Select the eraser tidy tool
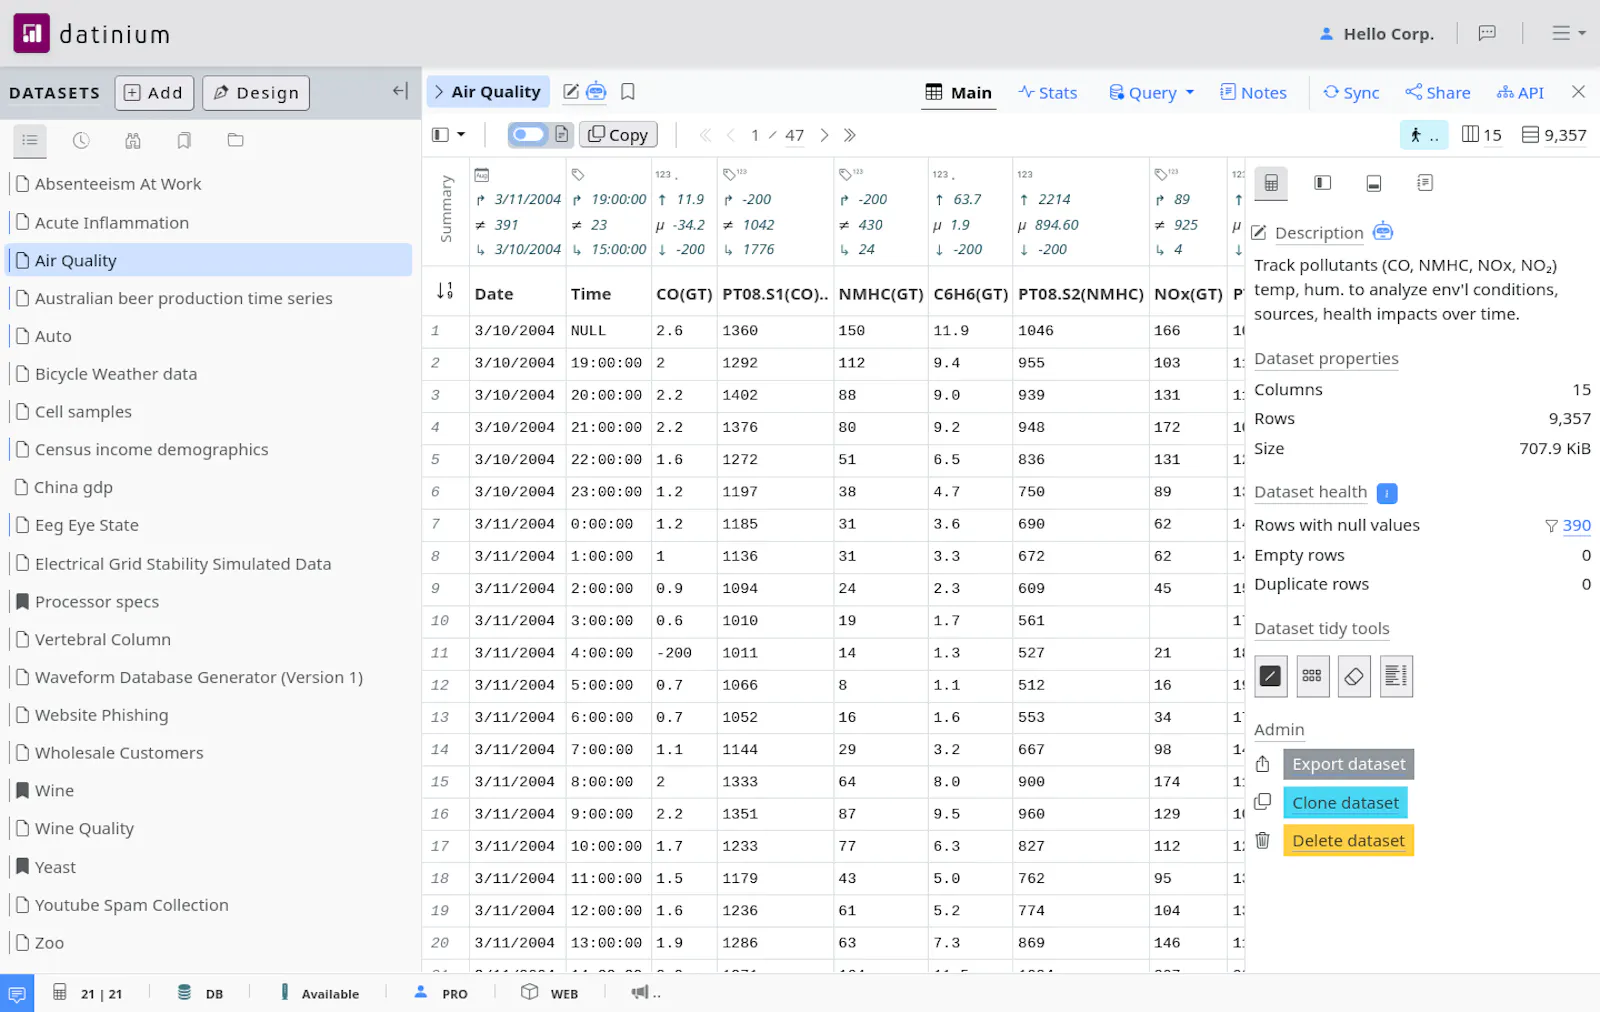 tap(1354, 676)
